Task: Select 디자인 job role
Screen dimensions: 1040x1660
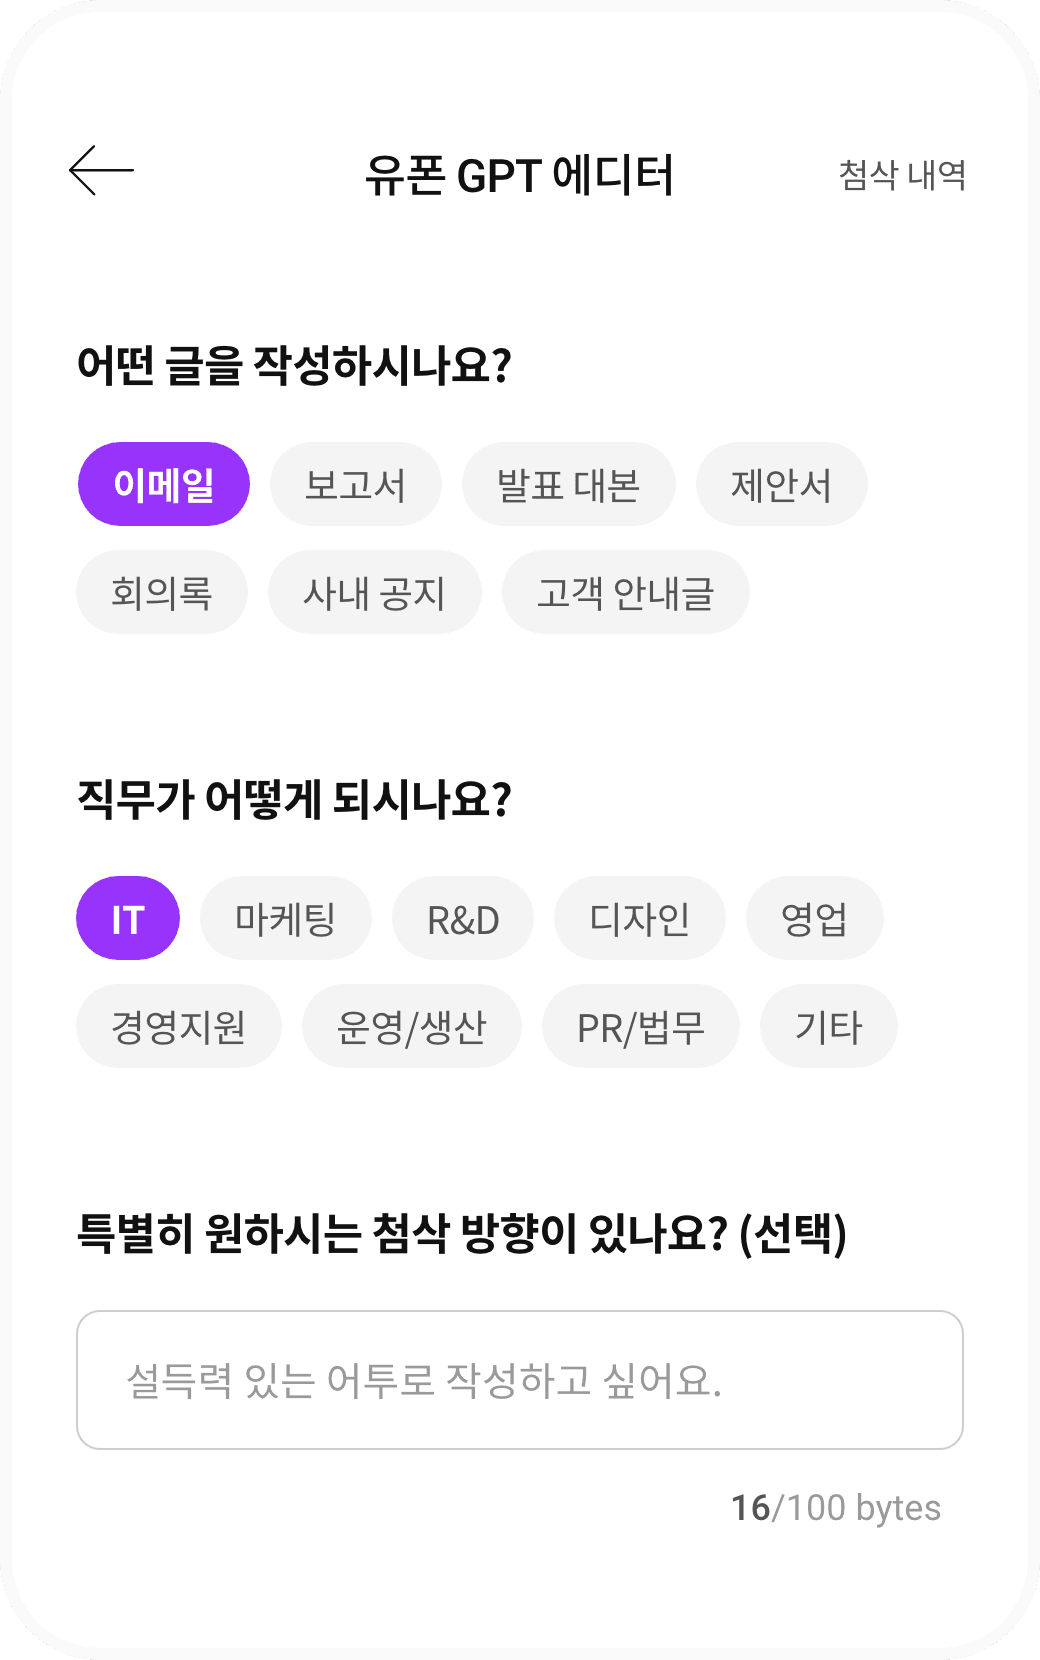Action: click(640, 919)
